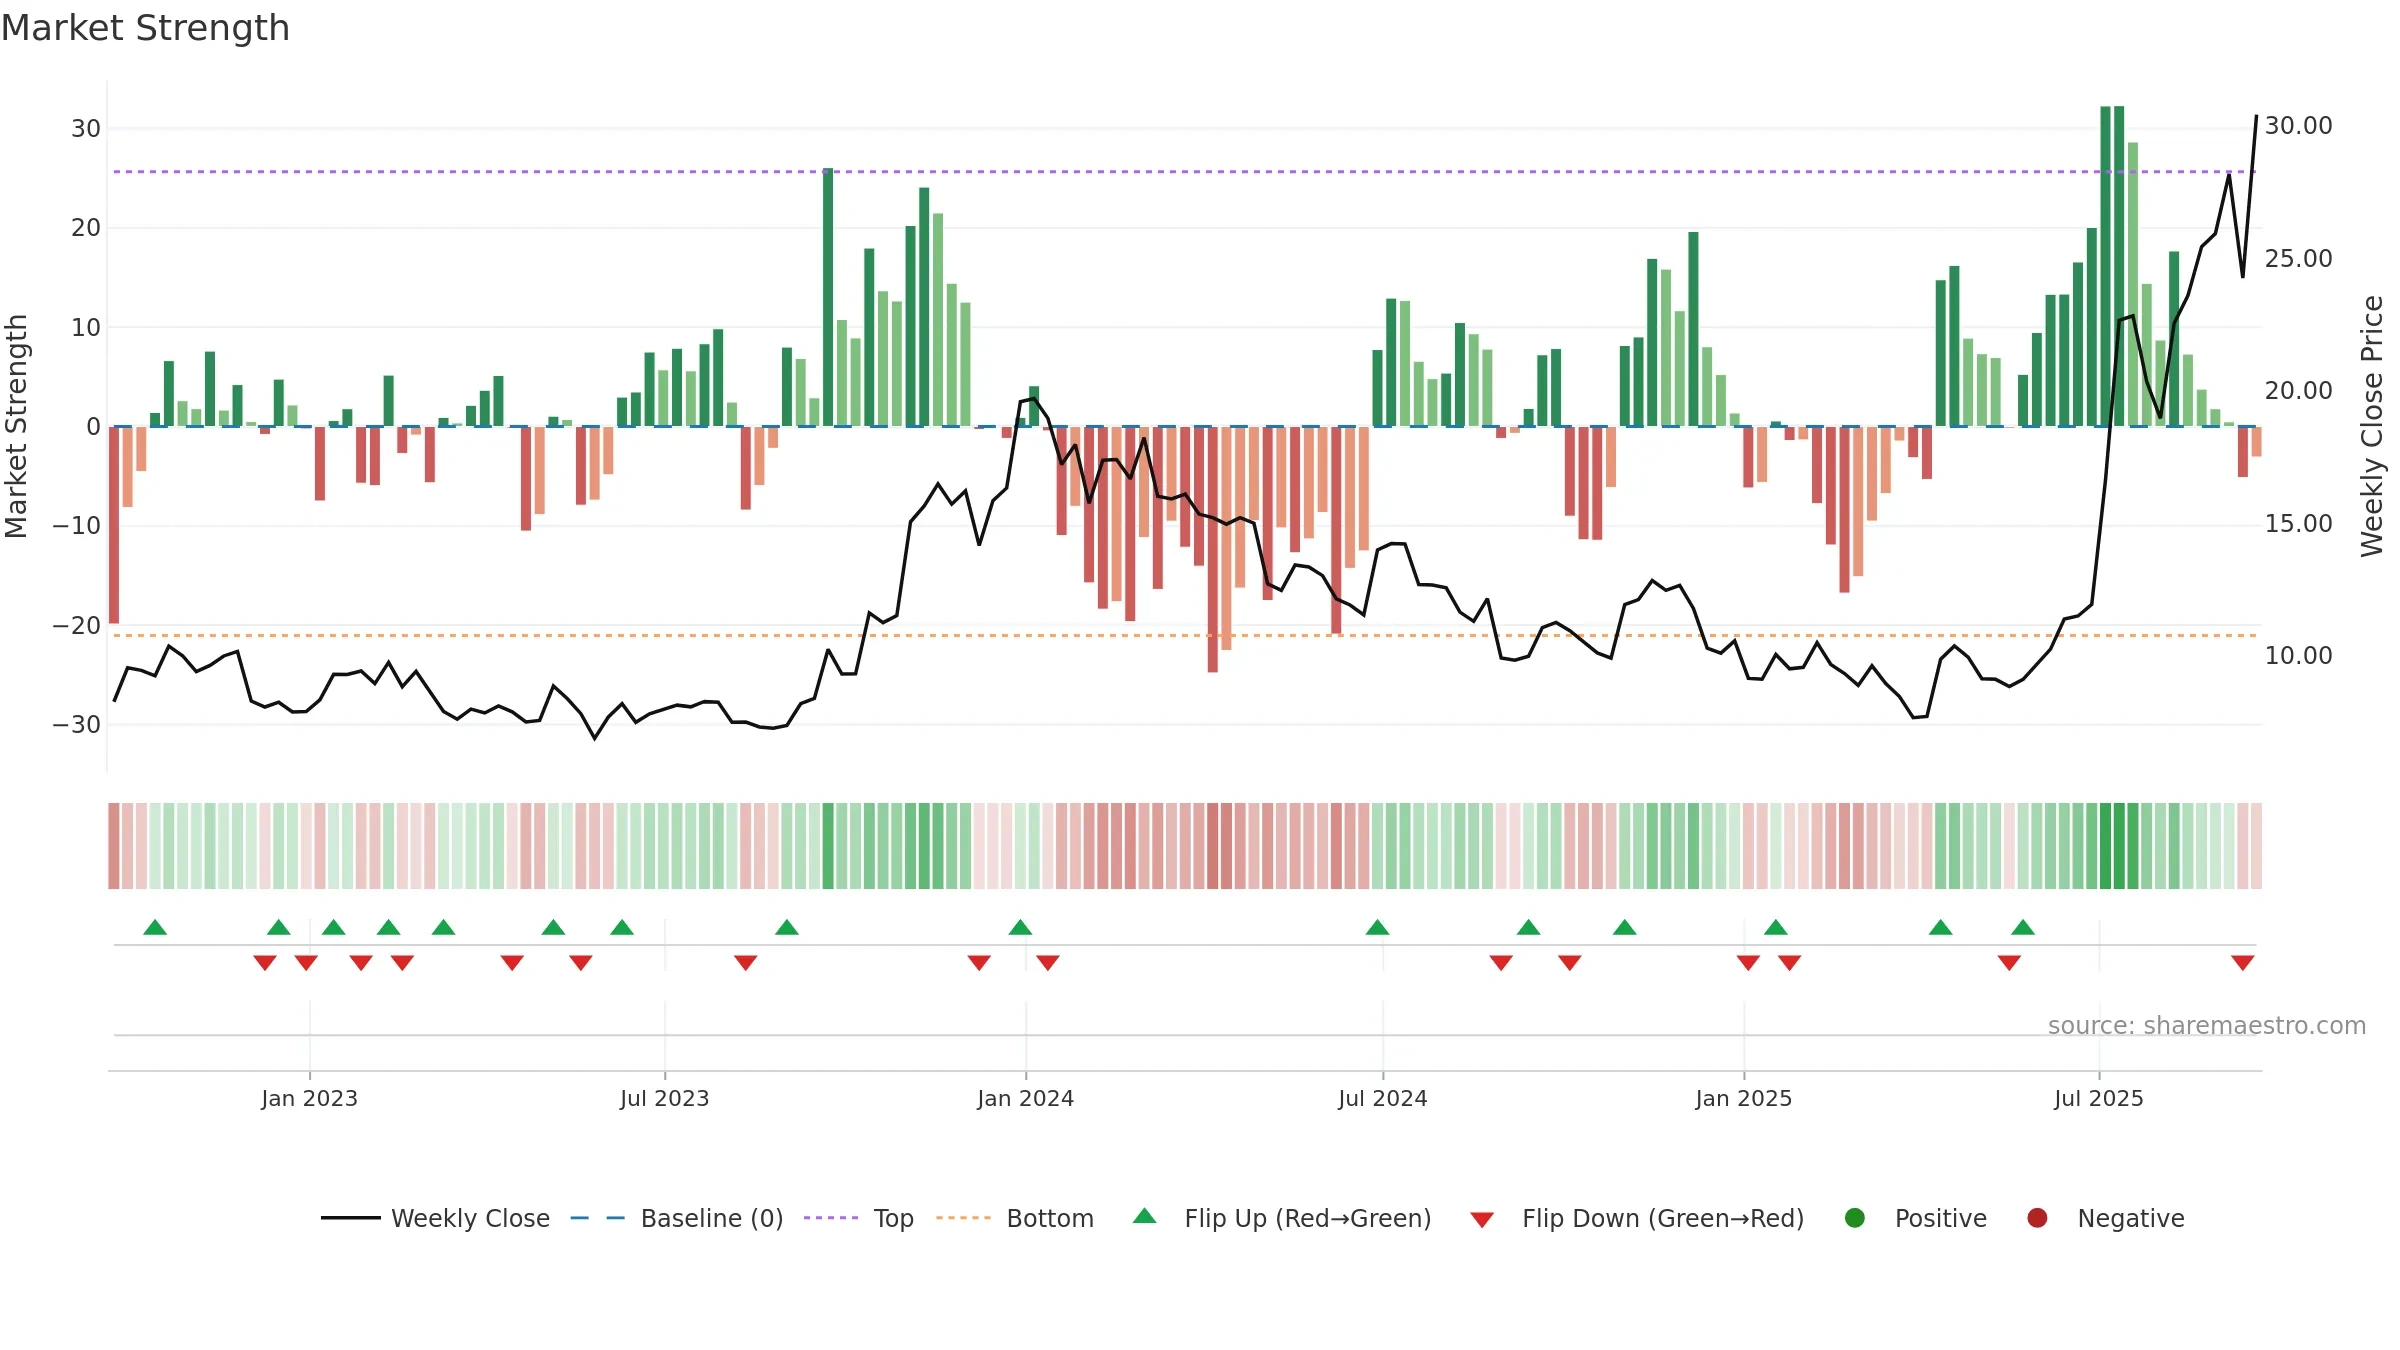Click the Jul 2024 axis label
This screenshot has width=2400, height=1350.
coord(1383,1098)
